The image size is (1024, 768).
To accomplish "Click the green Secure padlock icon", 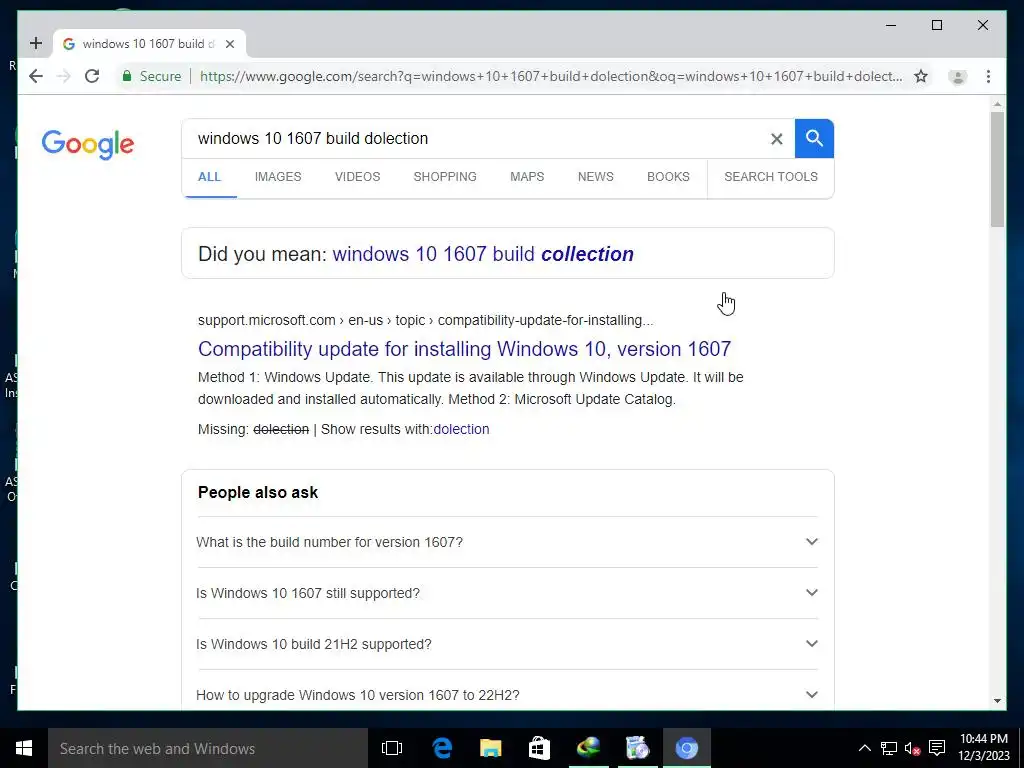I will [x=127, y=76].
